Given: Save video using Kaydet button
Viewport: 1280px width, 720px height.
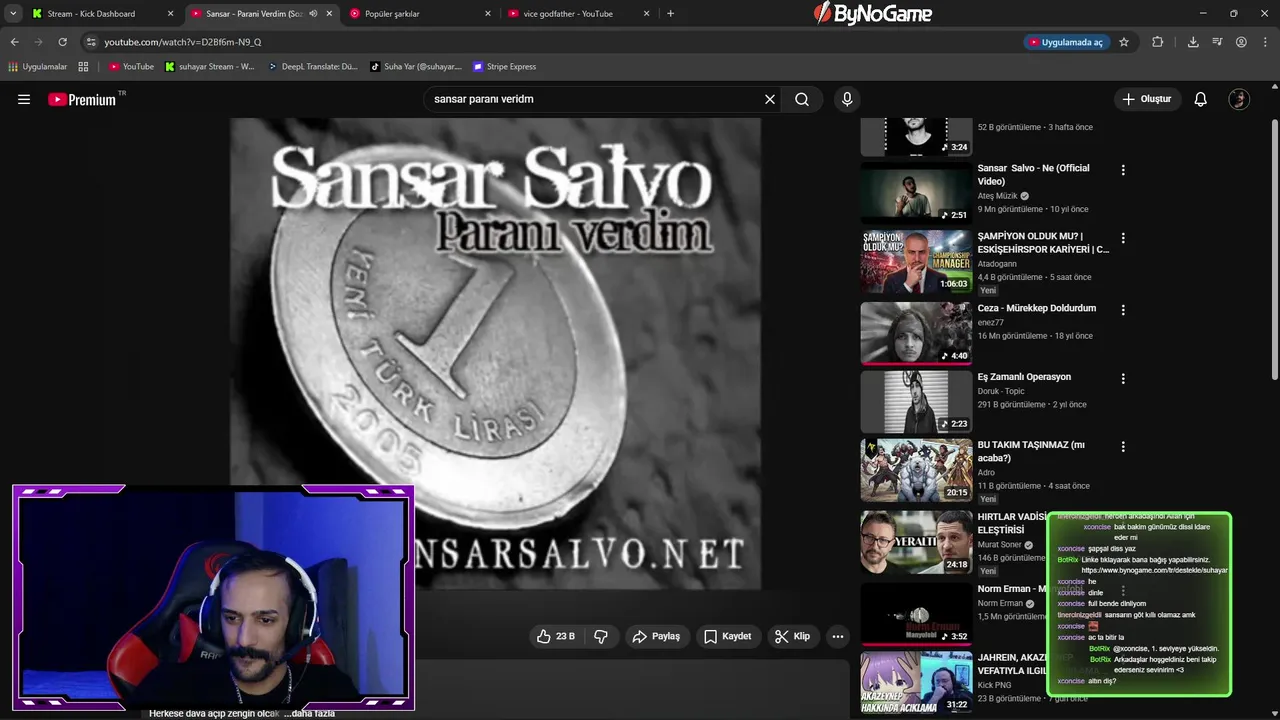Looking at the screenshot, I should [x=728, y=636].
